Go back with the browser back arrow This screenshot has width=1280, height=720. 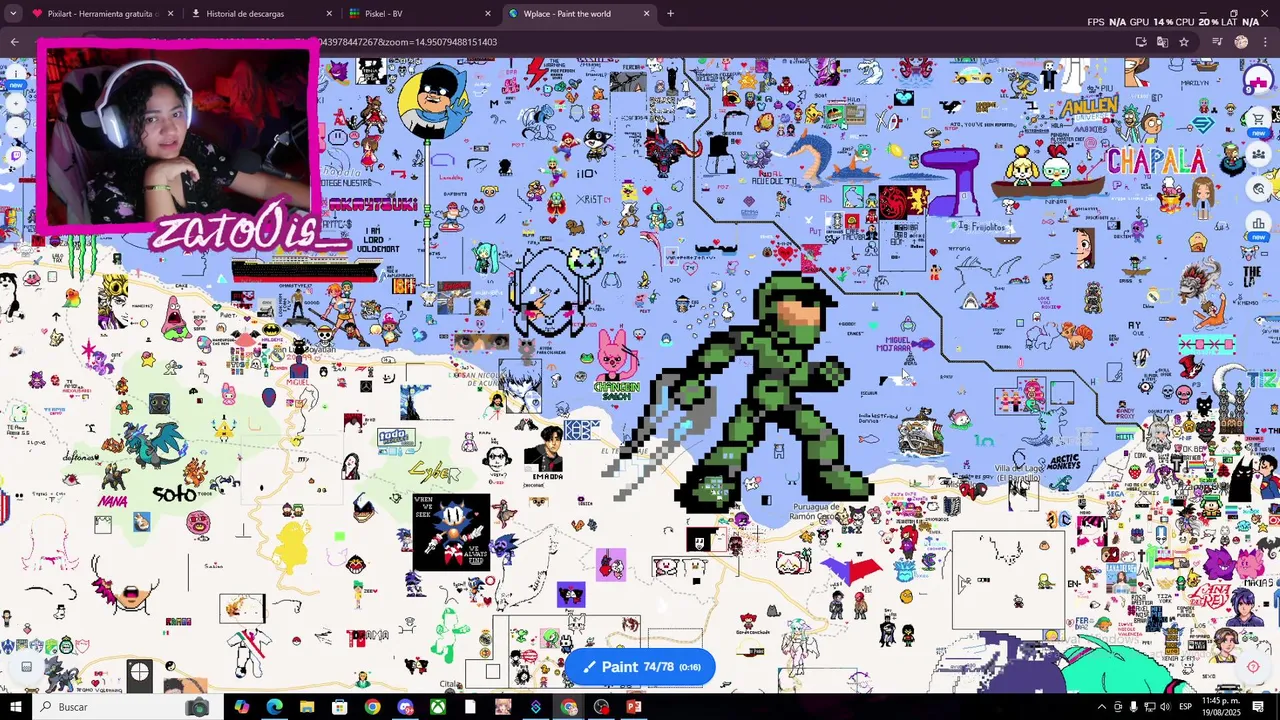coord(14,42)
